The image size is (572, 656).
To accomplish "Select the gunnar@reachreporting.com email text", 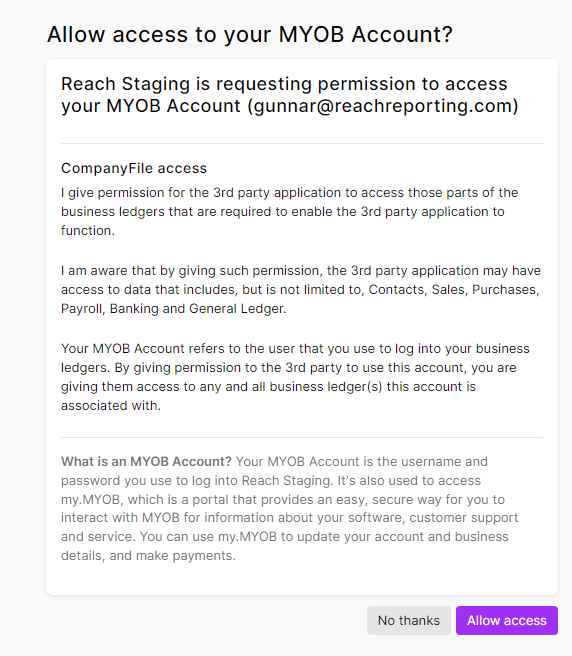I will click(x=382, y=106).
